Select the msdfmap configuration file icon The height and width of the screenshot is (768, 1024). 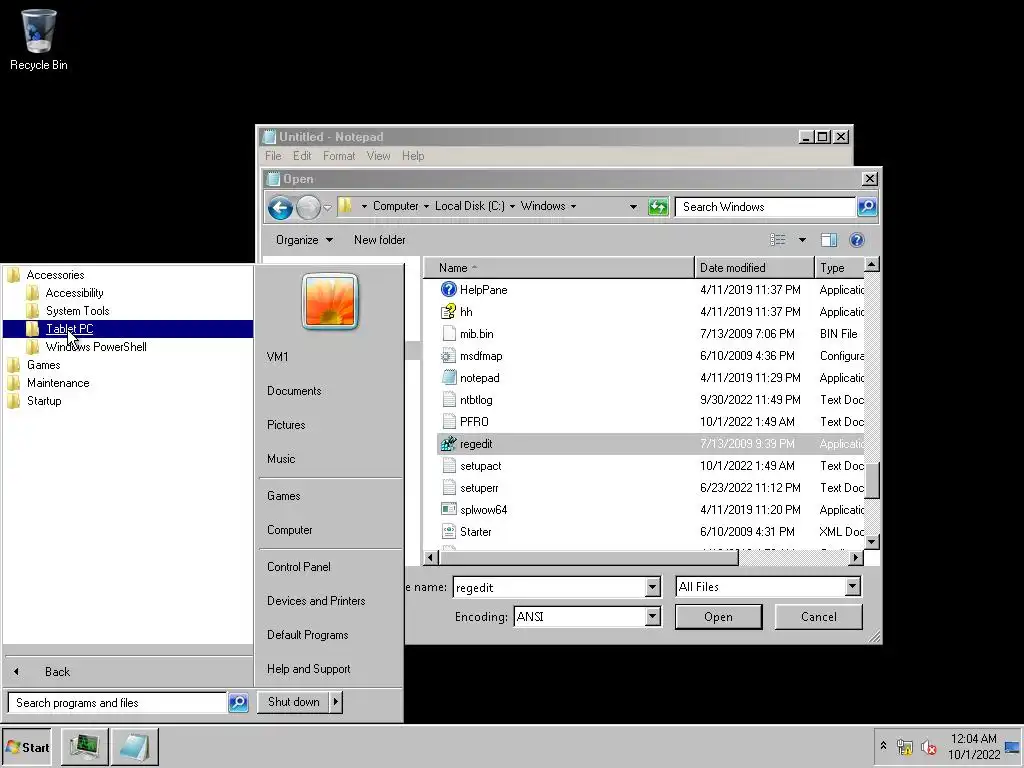449,356
